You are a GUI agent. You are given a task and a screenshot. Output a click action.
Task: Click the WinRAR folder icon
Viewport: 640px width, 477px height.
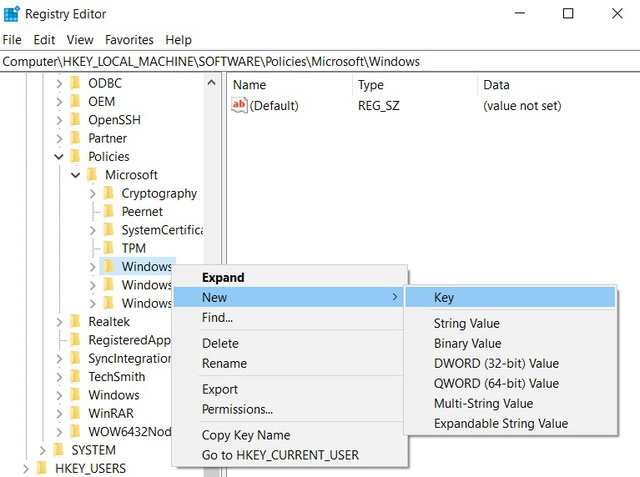(76, 413)
